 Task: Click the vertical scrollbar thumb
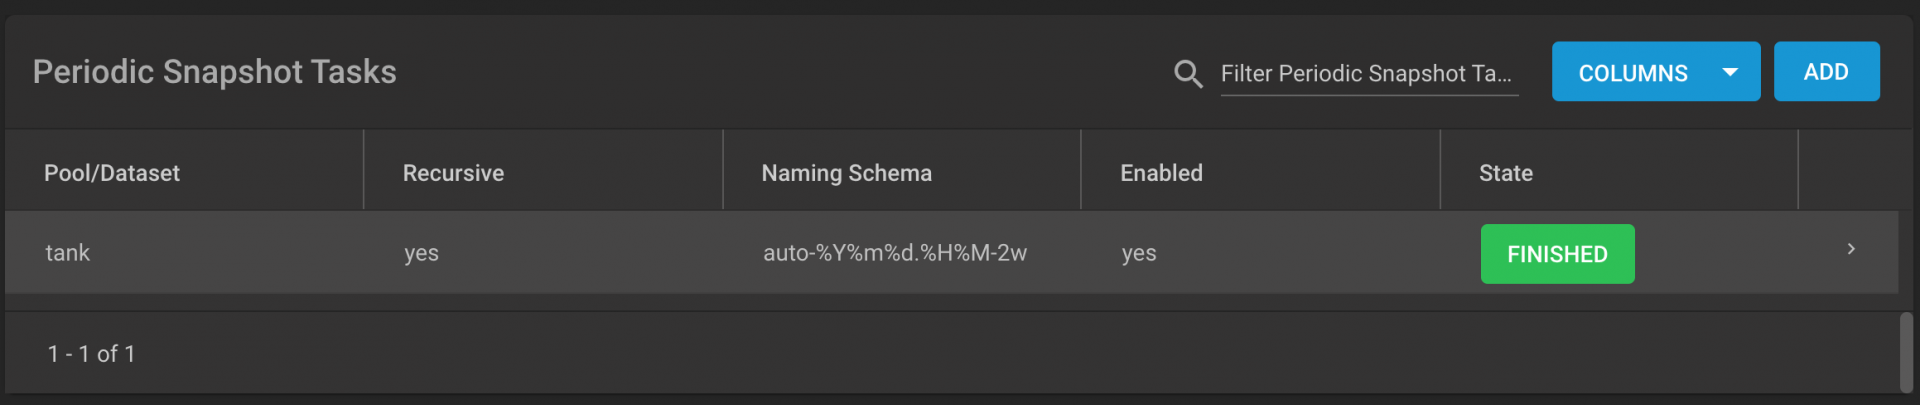(1906, 352)
